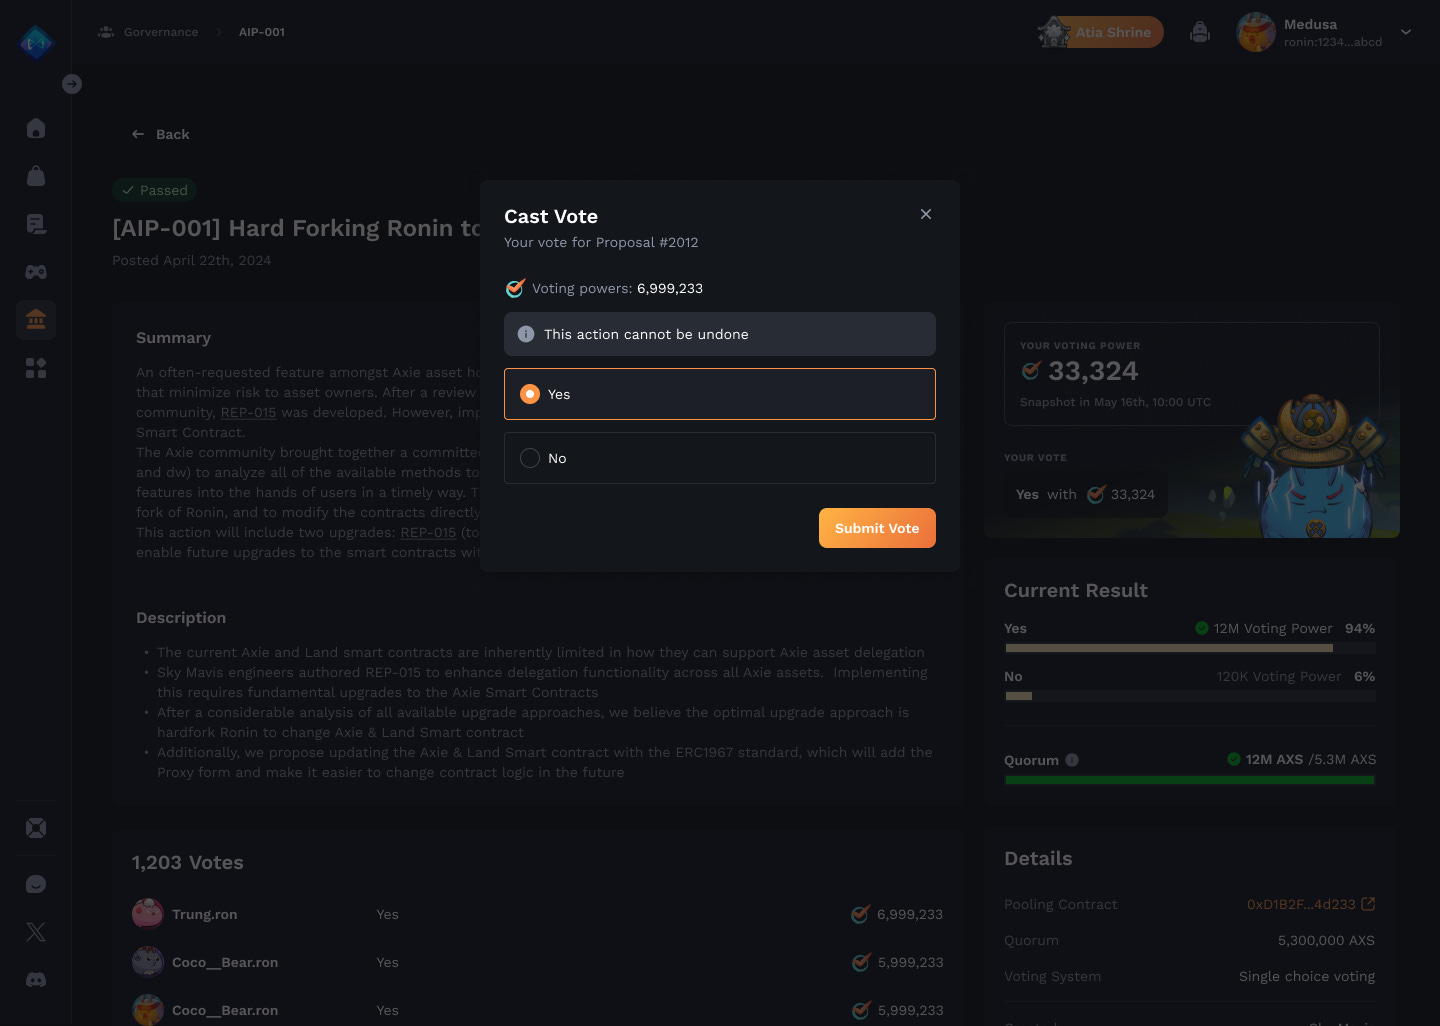
Task: Open the Quorum info tooltip icon
Action: [x=1072, y=760]
